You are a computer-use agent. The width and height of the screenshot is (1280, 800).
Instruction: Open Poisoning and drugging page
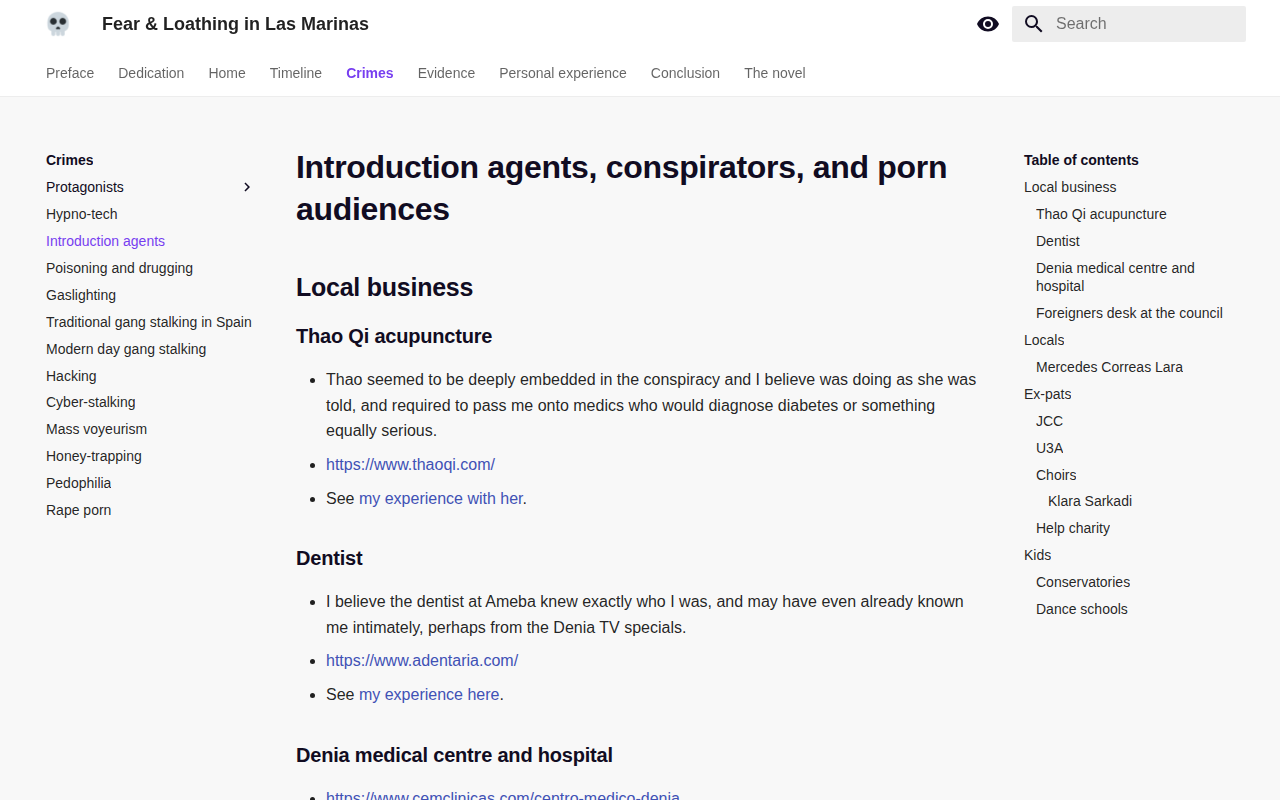coord(119,268)
